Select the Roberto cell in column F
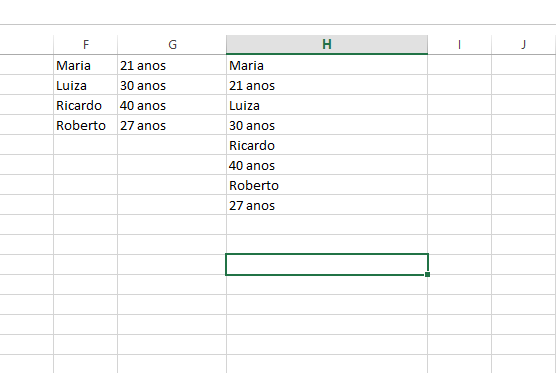556x373 pixels. (85, 125)
